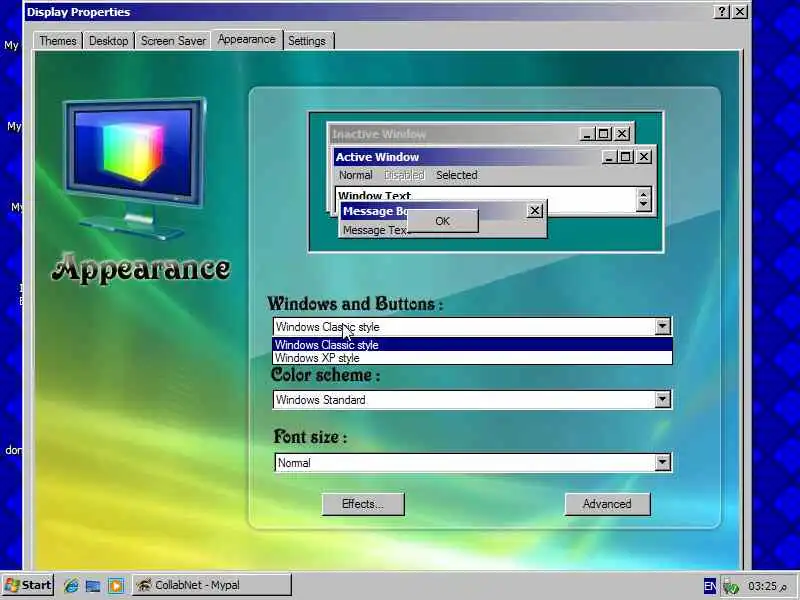
Task: Choose Windows Classic style from dropdown list
Action: click(x=472, y=345)
